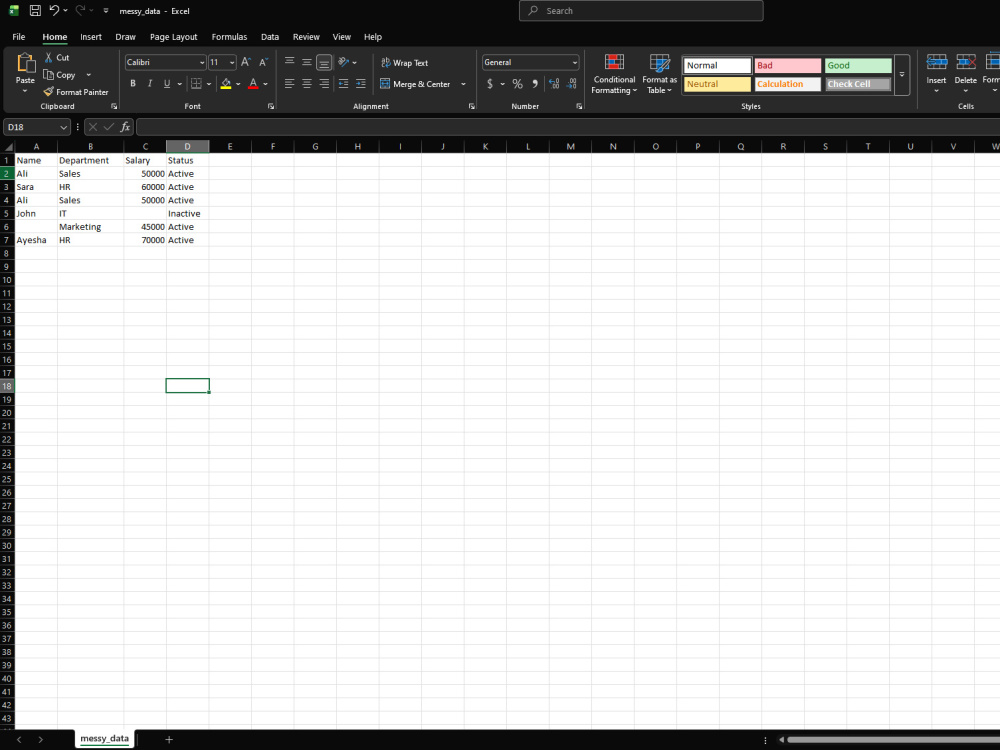
Task: Cut the selection with the scissors icon
Action: coord(48,57)
